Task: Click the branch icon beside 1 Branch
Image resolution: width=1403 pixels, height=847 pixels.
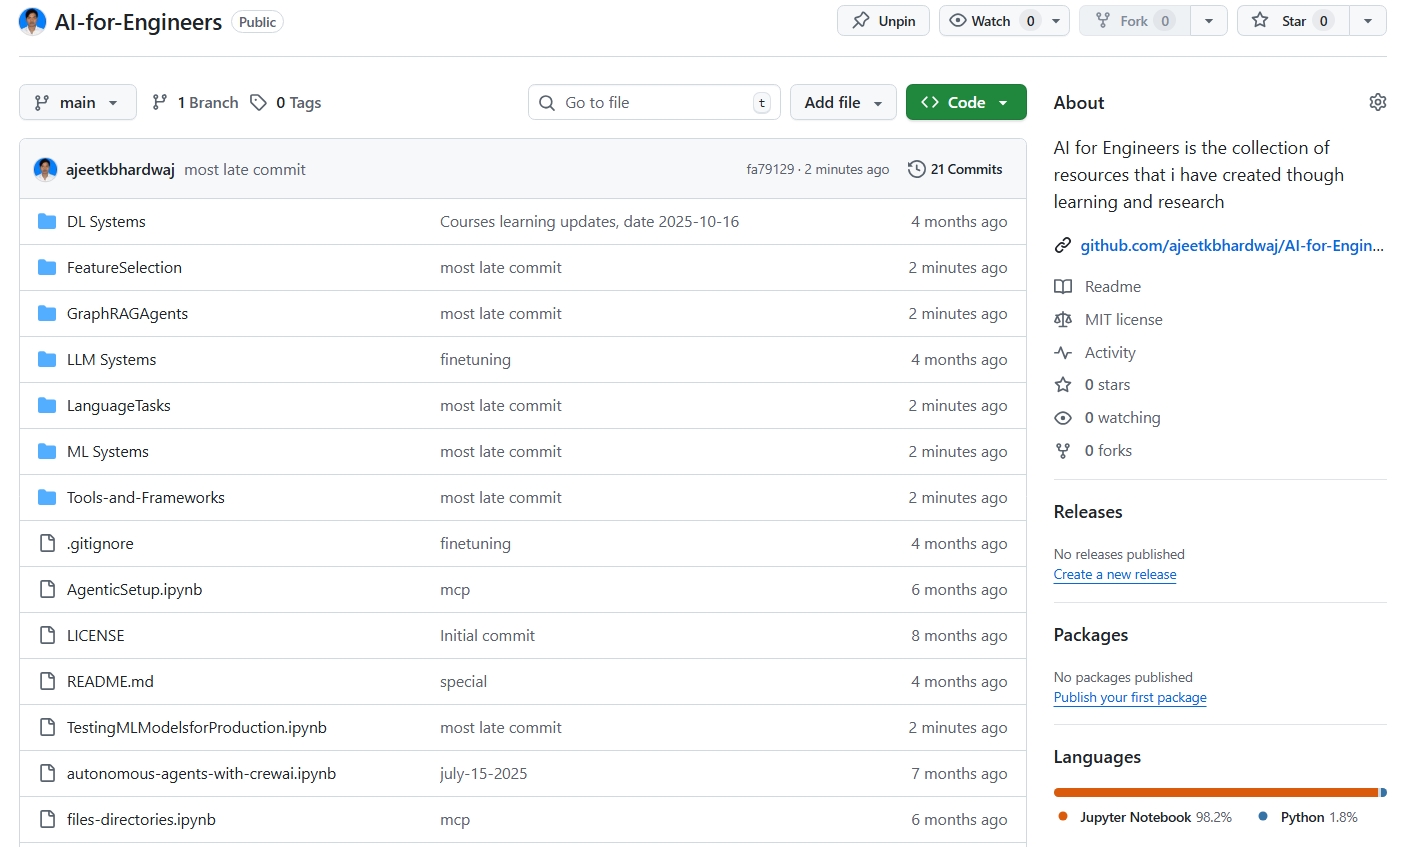Action: pos(160,102)
